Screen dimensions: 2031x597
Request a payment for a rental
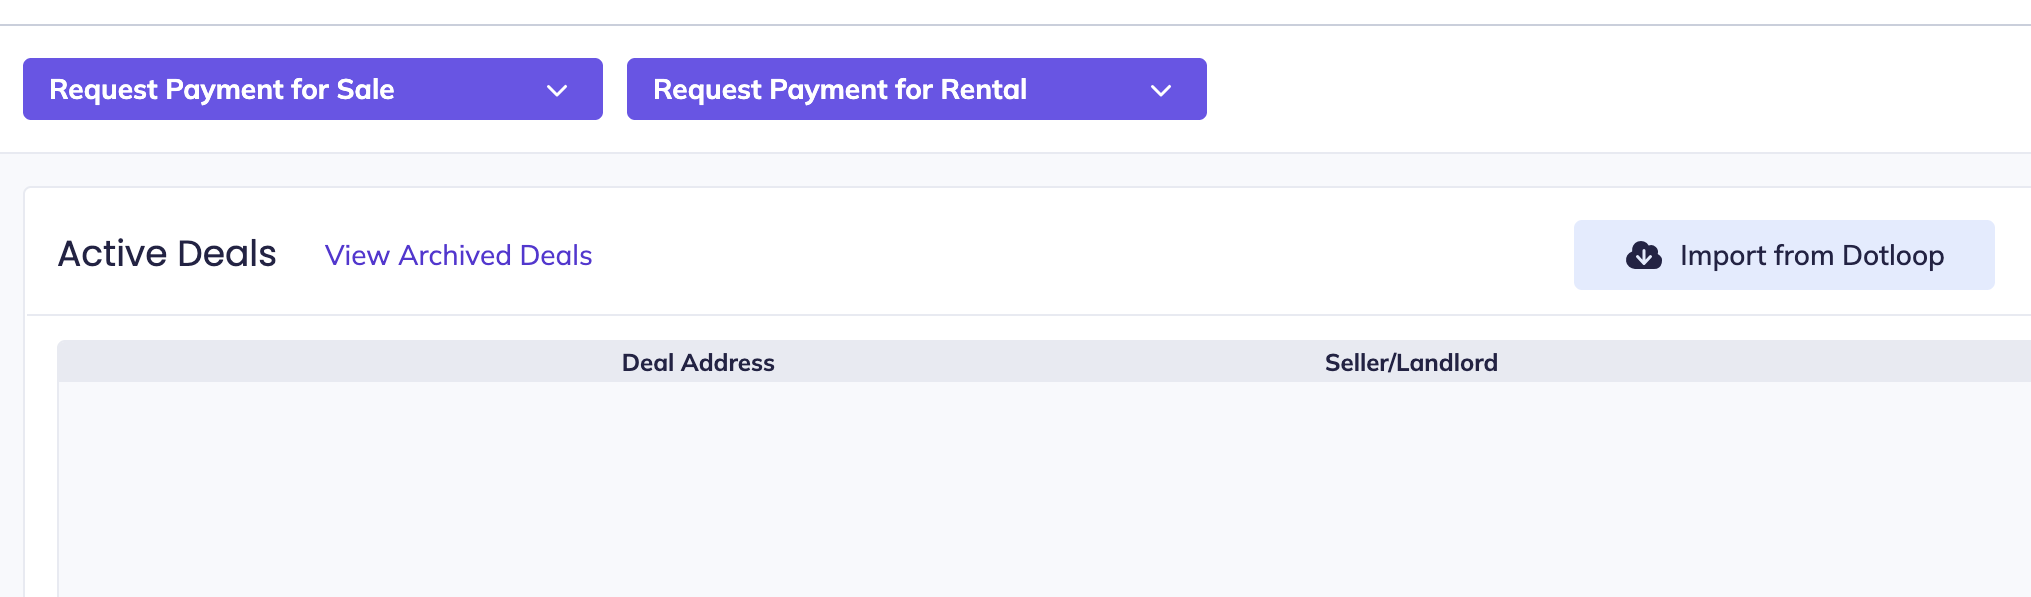pyautogui.click(x=916, y=89)
